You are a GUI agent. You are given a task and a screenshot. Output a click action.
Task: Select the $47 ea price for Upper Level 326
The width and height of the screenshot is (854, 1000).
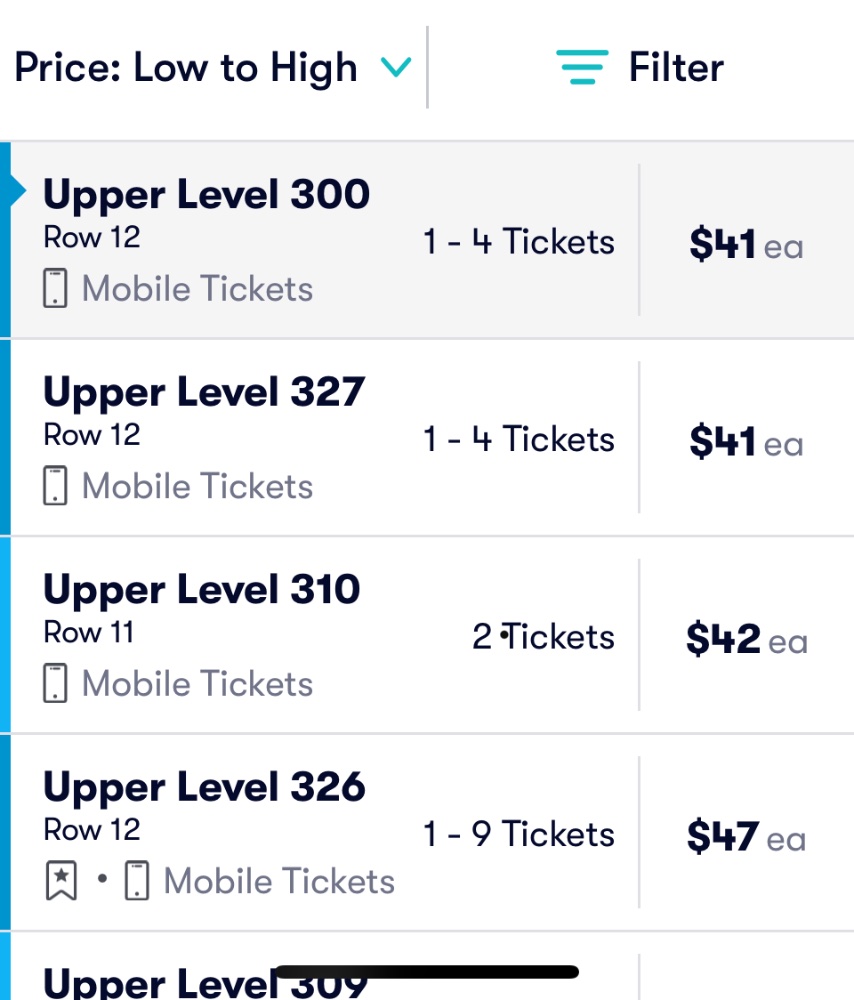pyautogui.click(x=746, y=836)
